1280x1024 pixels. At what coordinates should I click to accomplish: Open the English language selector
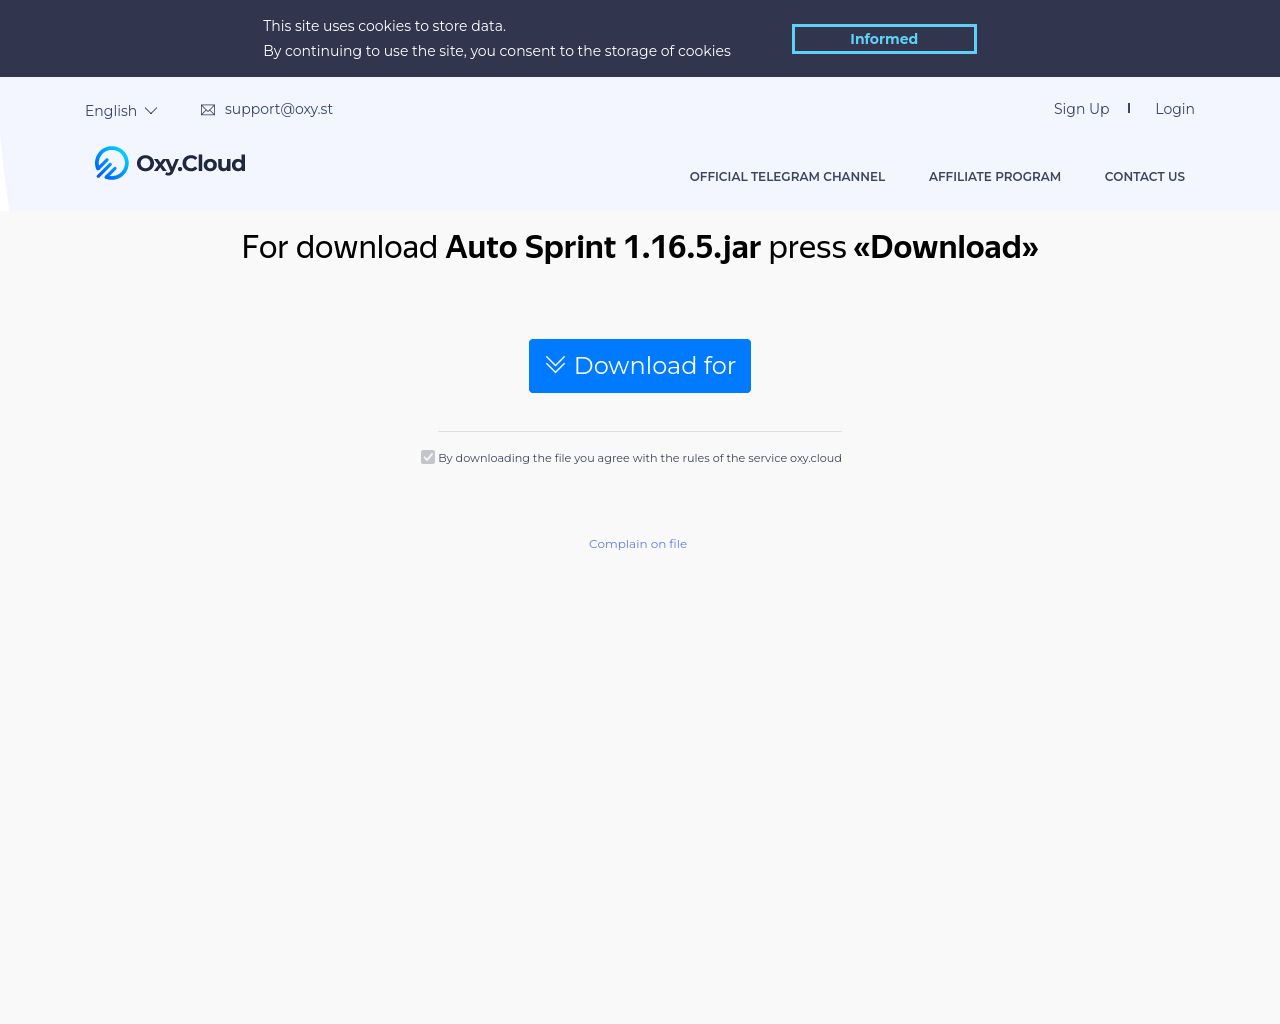pos(121,111)
